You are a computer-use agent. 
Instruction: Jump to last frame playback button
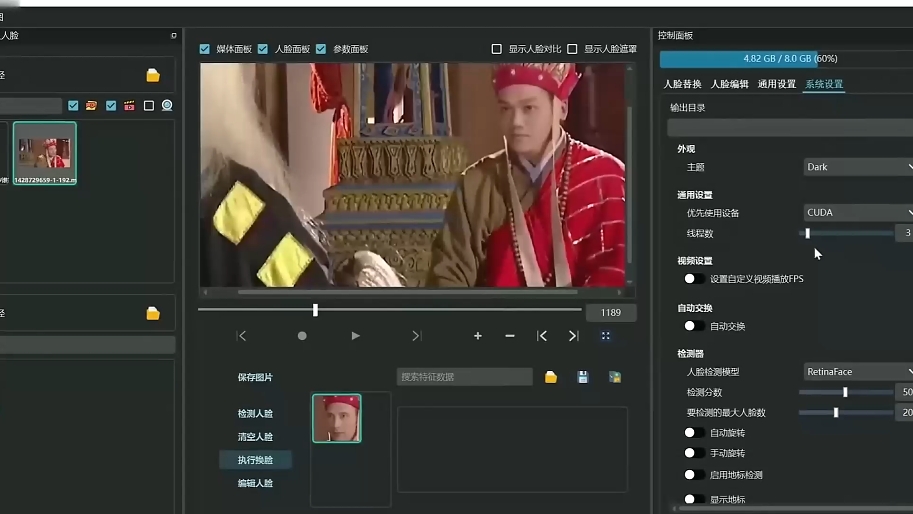pos(416,336)
